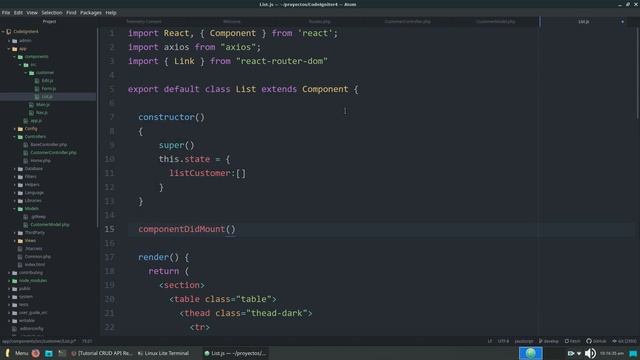This screenshot has height=360, width=640.
Task: Click the Fetch status bar button
Action: (x=572, y=341)
